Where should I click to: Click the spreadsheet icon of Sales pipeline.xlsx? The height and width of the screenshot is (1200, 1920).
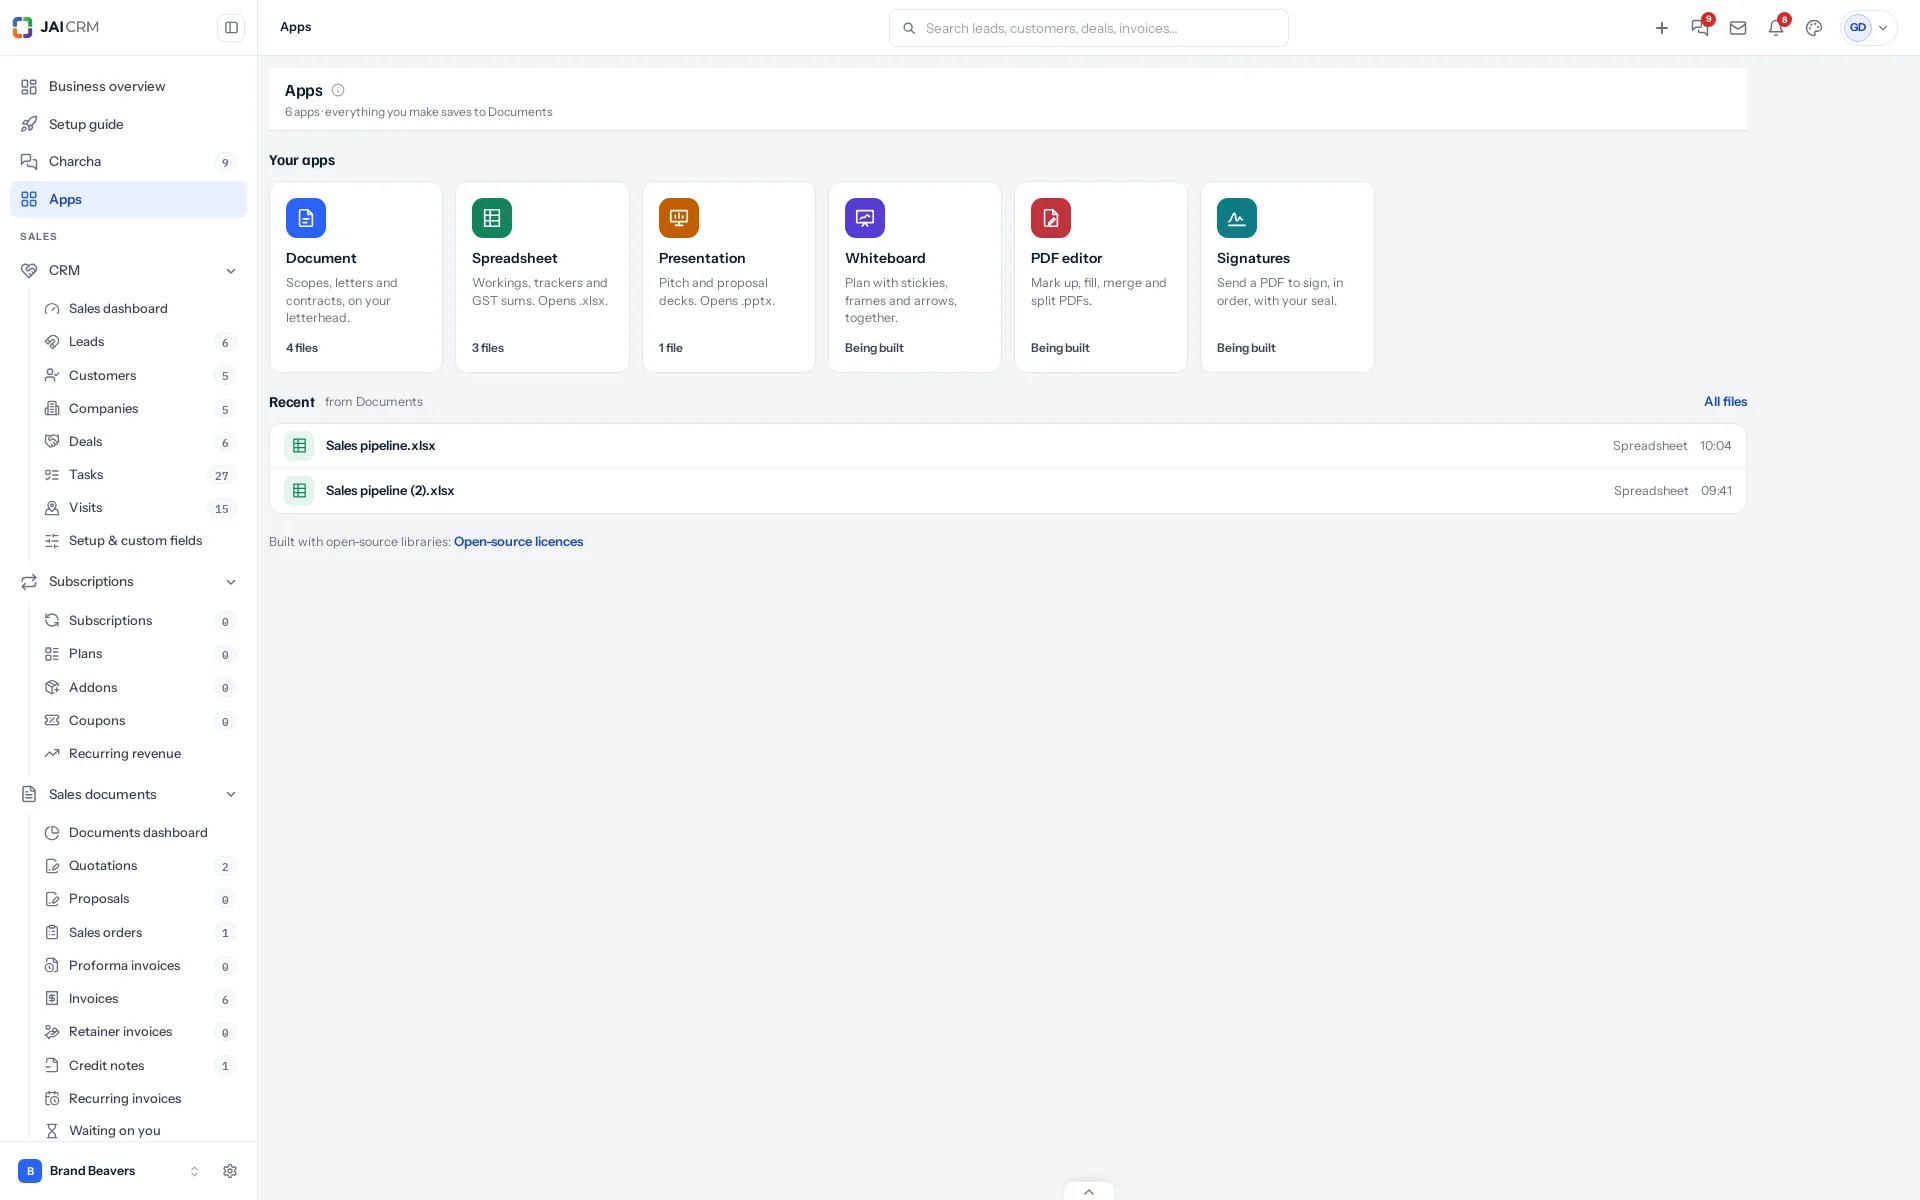click(x=299, y=446)
